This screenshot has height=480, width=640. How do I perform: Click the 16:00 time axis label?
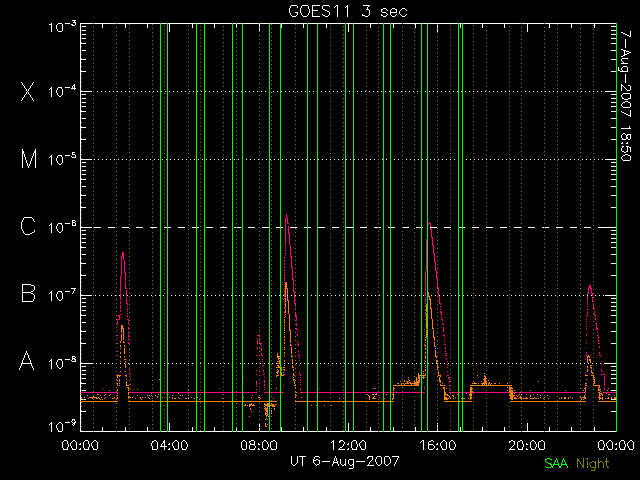pos(438,445)
